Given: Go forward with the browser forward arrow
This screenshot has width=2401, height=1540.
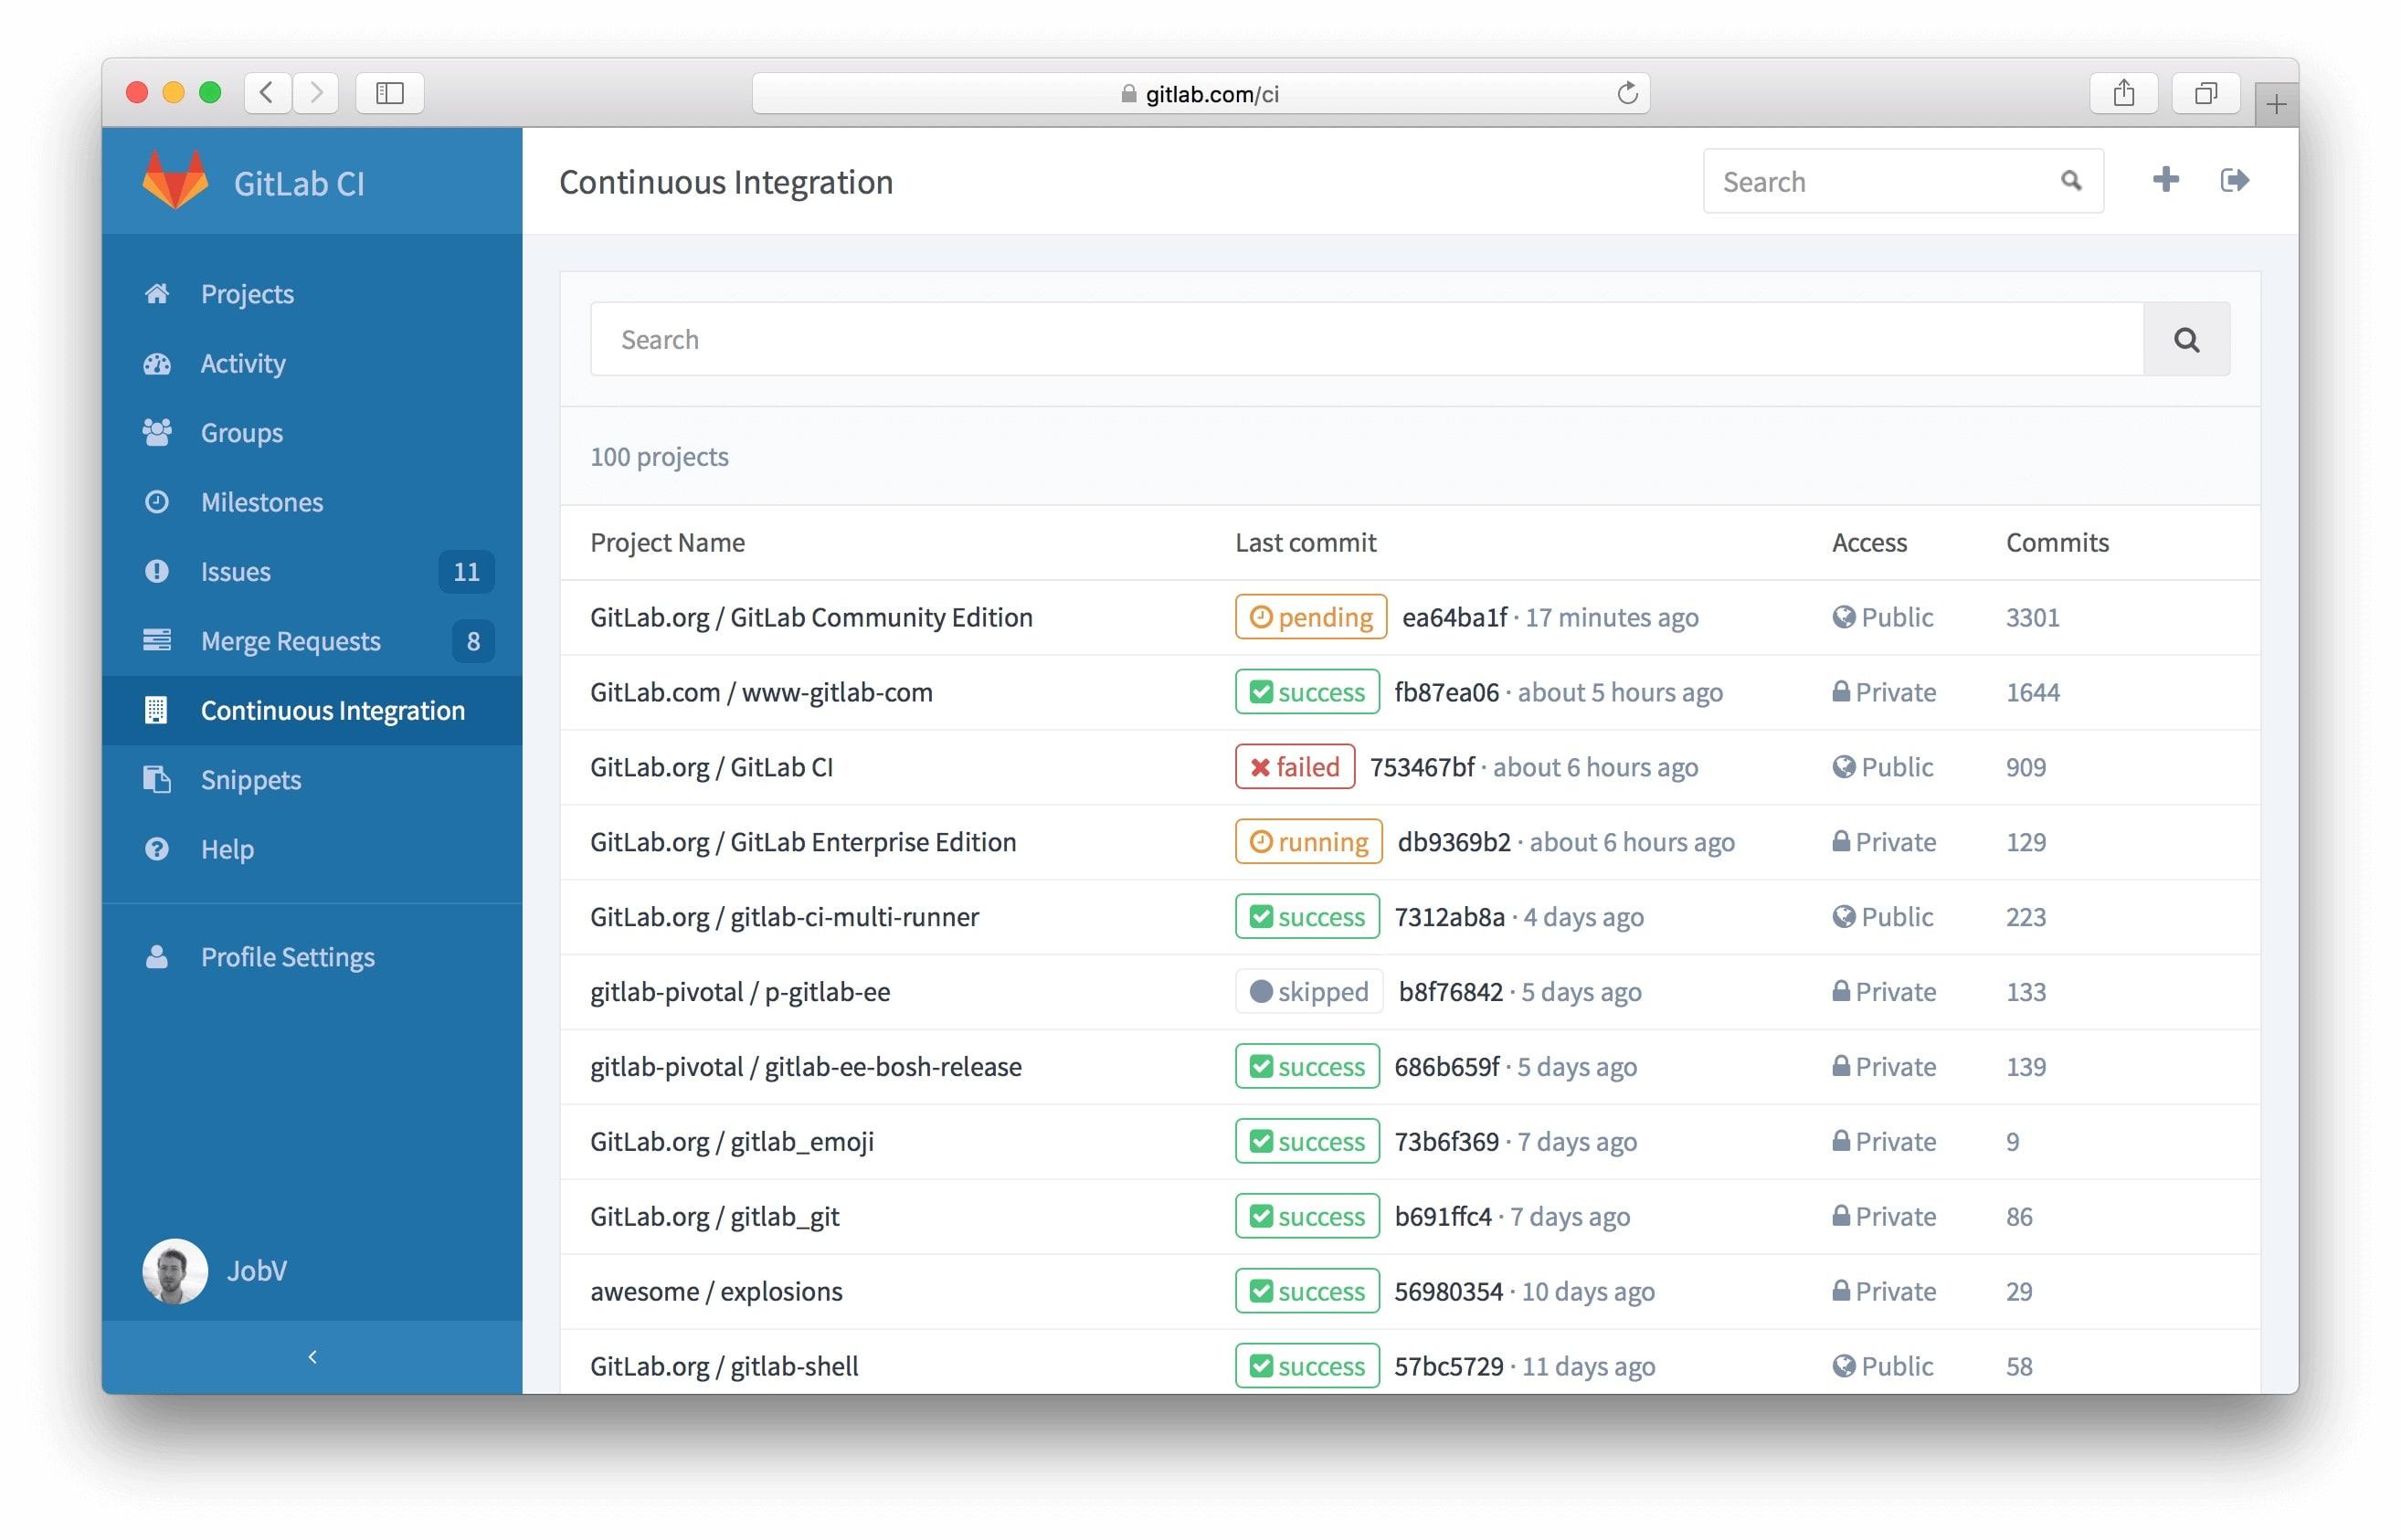Looking at the screenshot, I should click(x=316, y=93).
